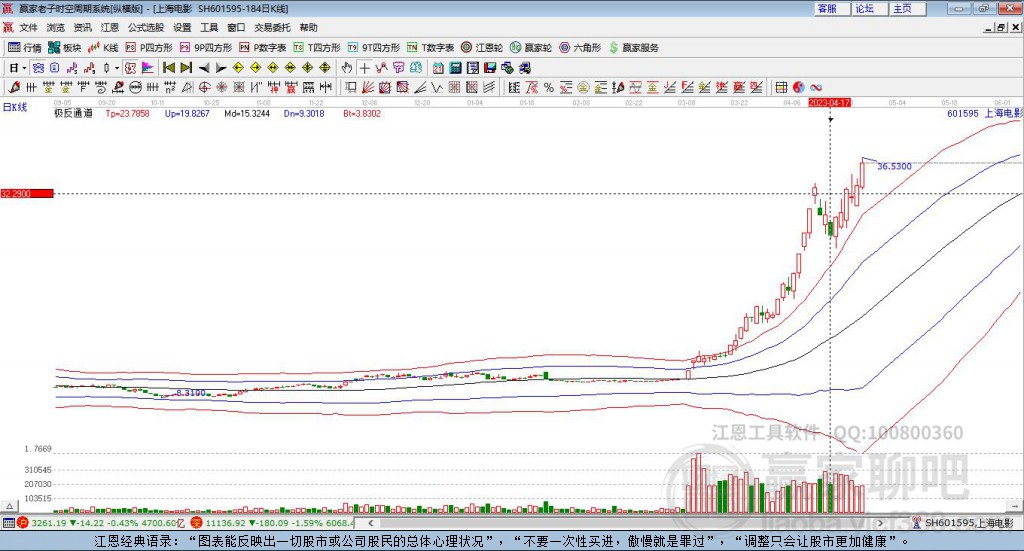Select the percent % line tool

click(x=549, y=87)
